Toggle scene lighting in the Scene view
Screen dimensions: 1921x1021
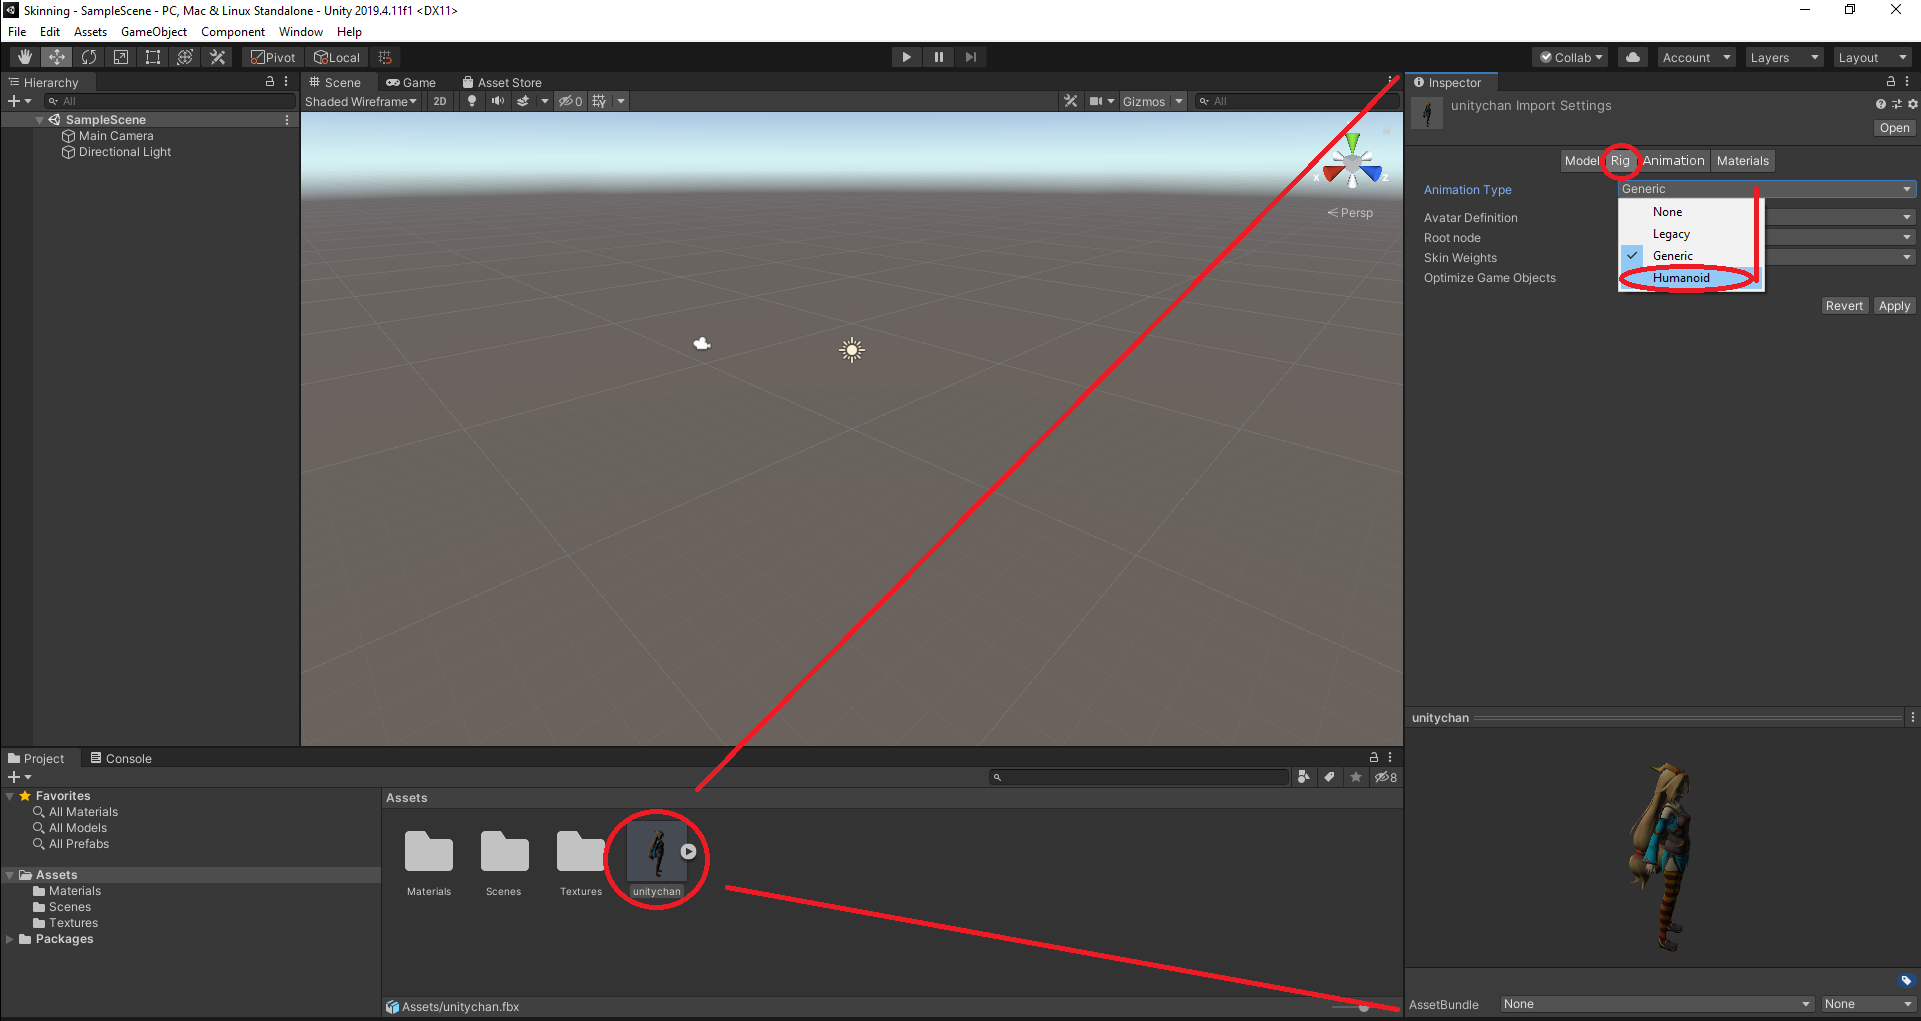[471, 101]
